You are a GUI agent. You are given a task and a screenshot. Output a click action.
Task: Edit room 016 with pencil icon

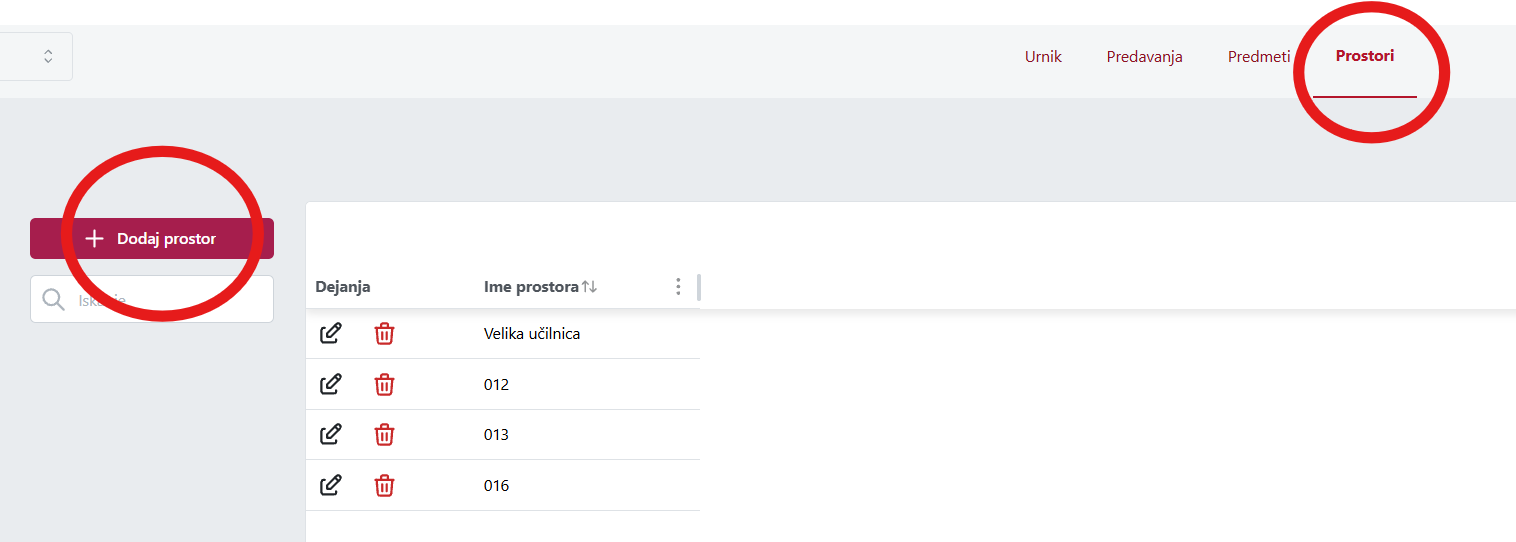pos(330,485)
